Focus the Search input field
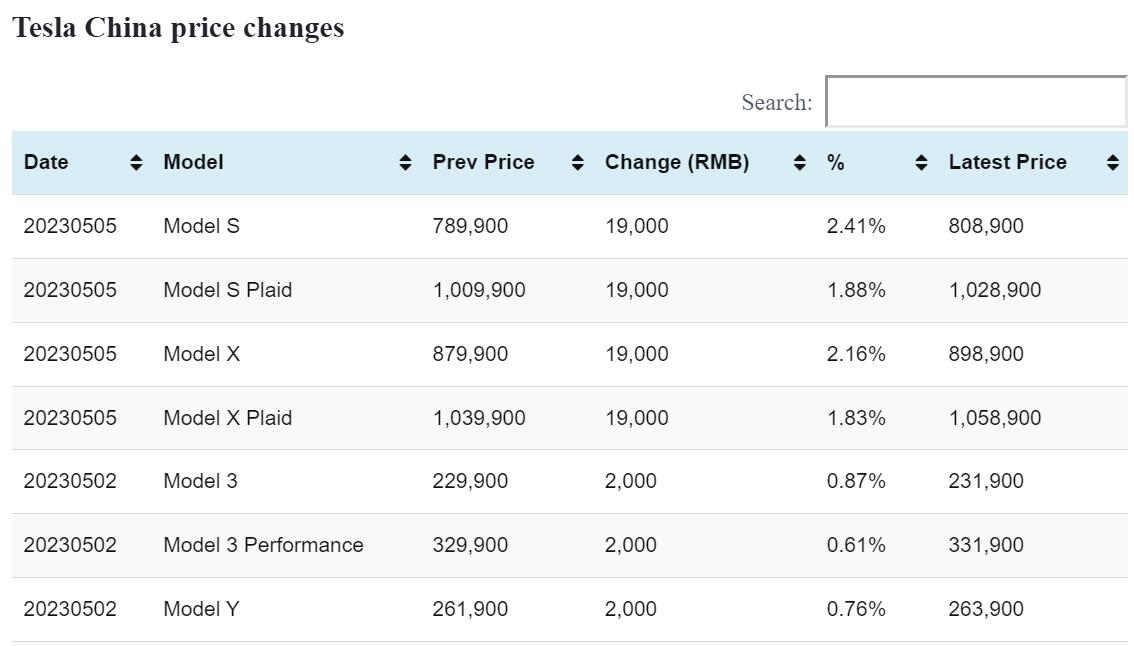Screen dimensions: 1134x646 [975, 102]
